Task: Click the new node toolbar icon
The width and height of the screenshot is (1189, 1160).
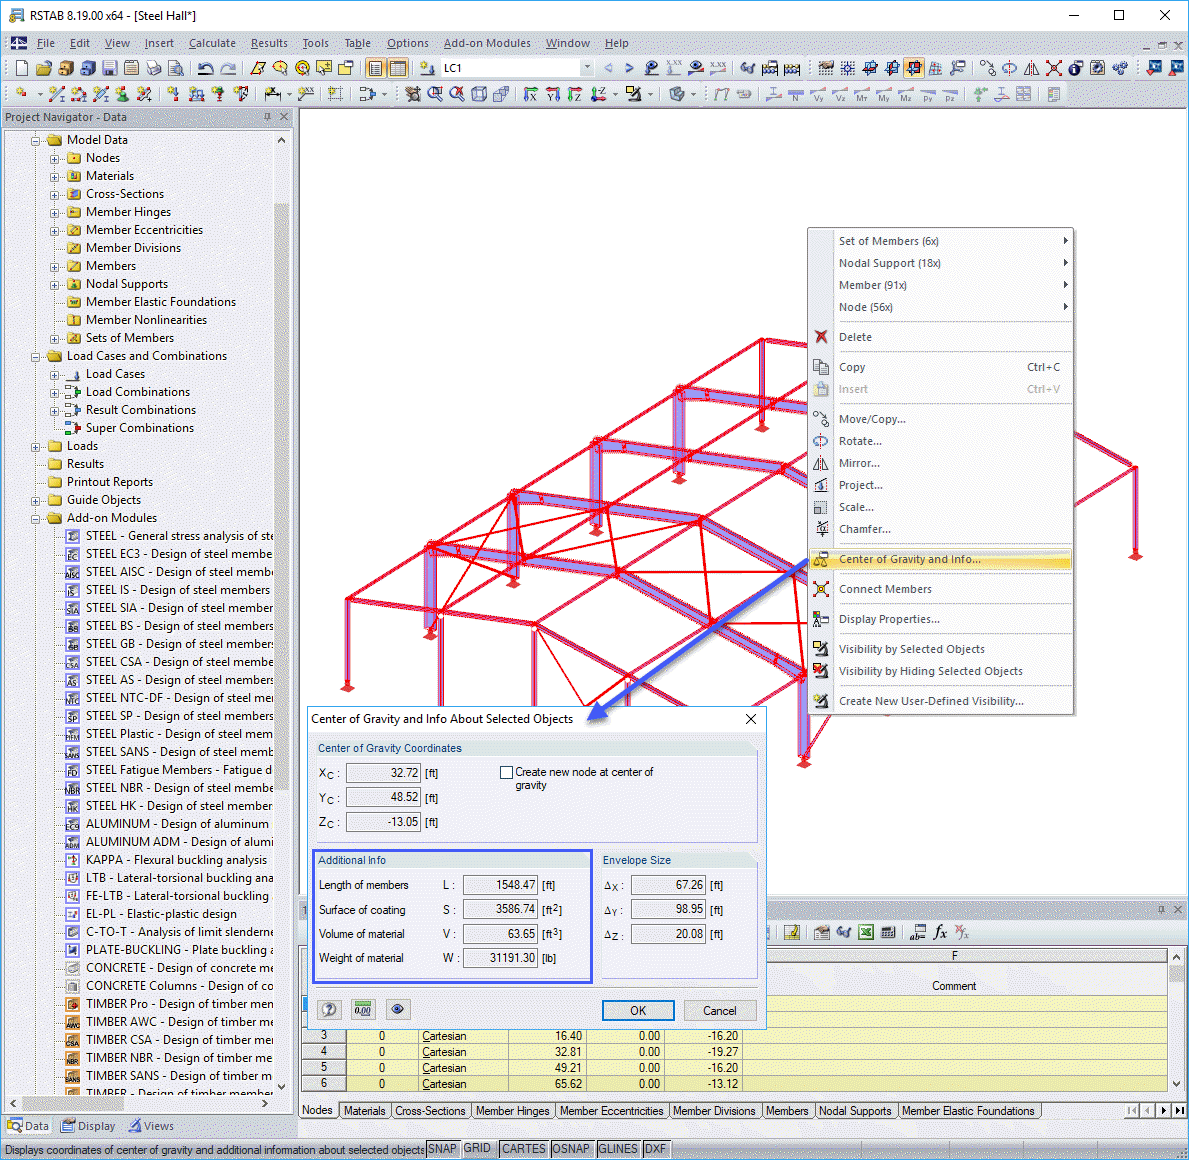Action: pos(22,94)
